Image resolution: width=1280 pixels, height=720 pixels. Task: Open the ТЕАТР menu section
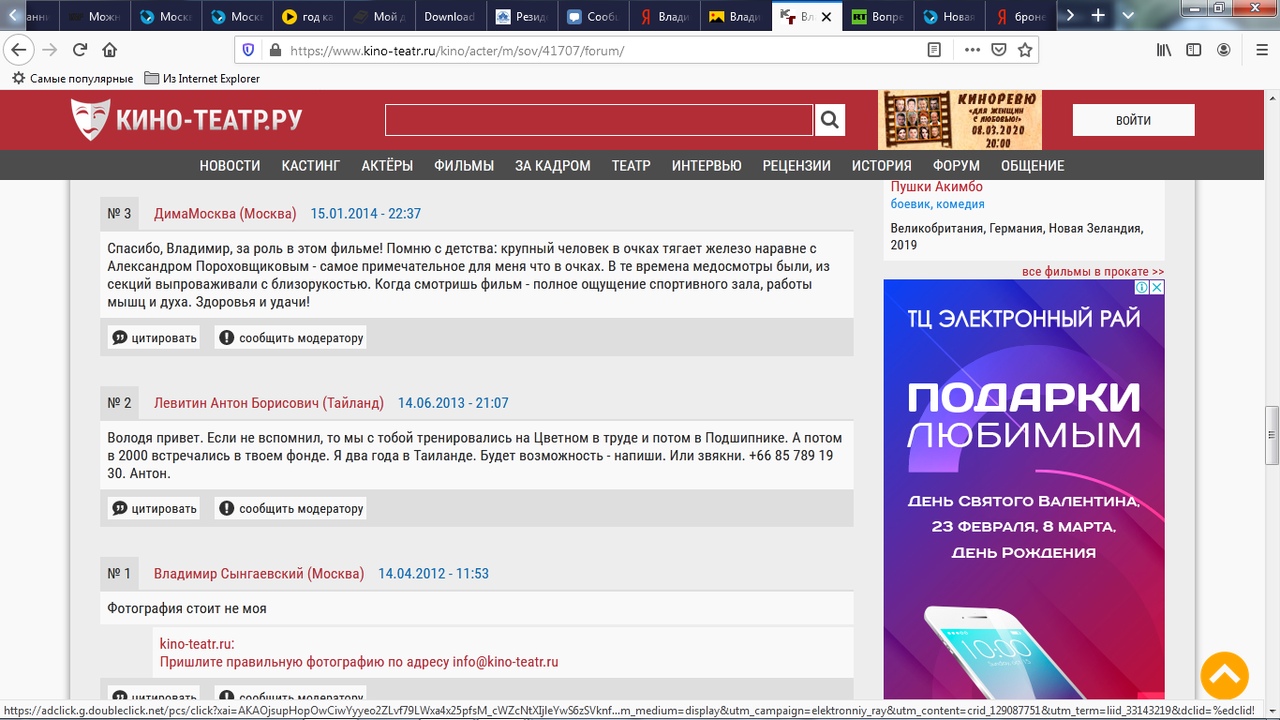click(x=631, y=166)
